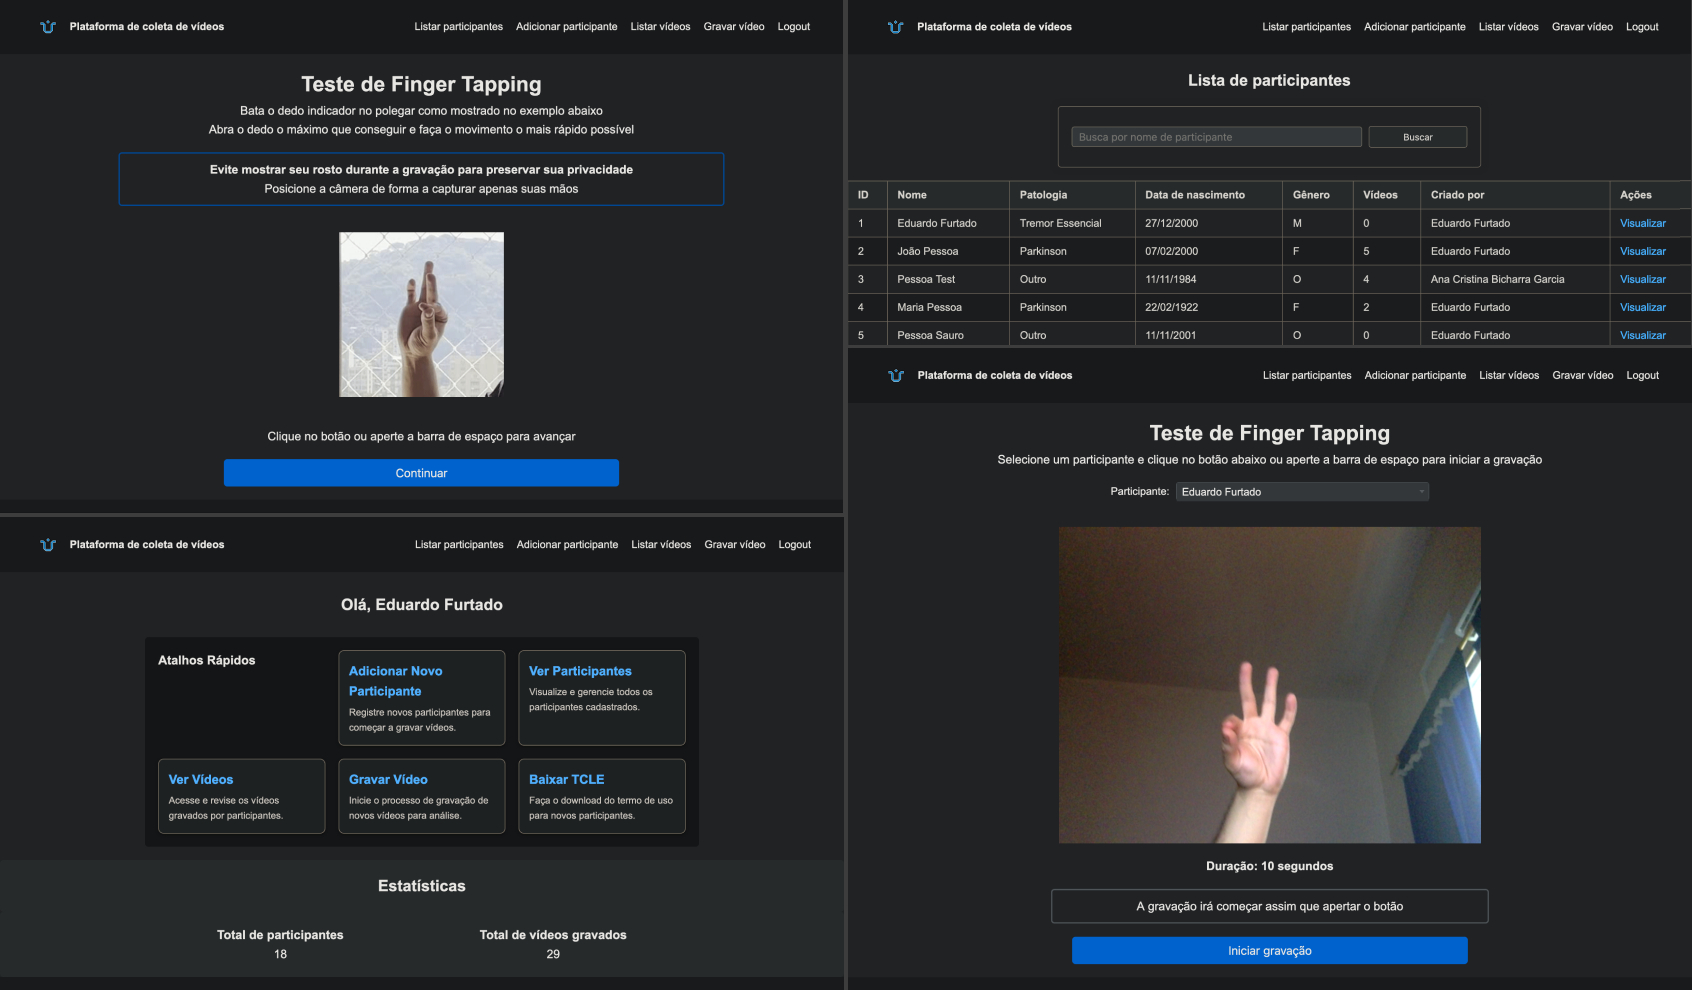Click Logout in the Iniciar gravação page navbar
The width and height of the screenshot is (1692, 990).
pyautogui.click(x=1642, y=376)
